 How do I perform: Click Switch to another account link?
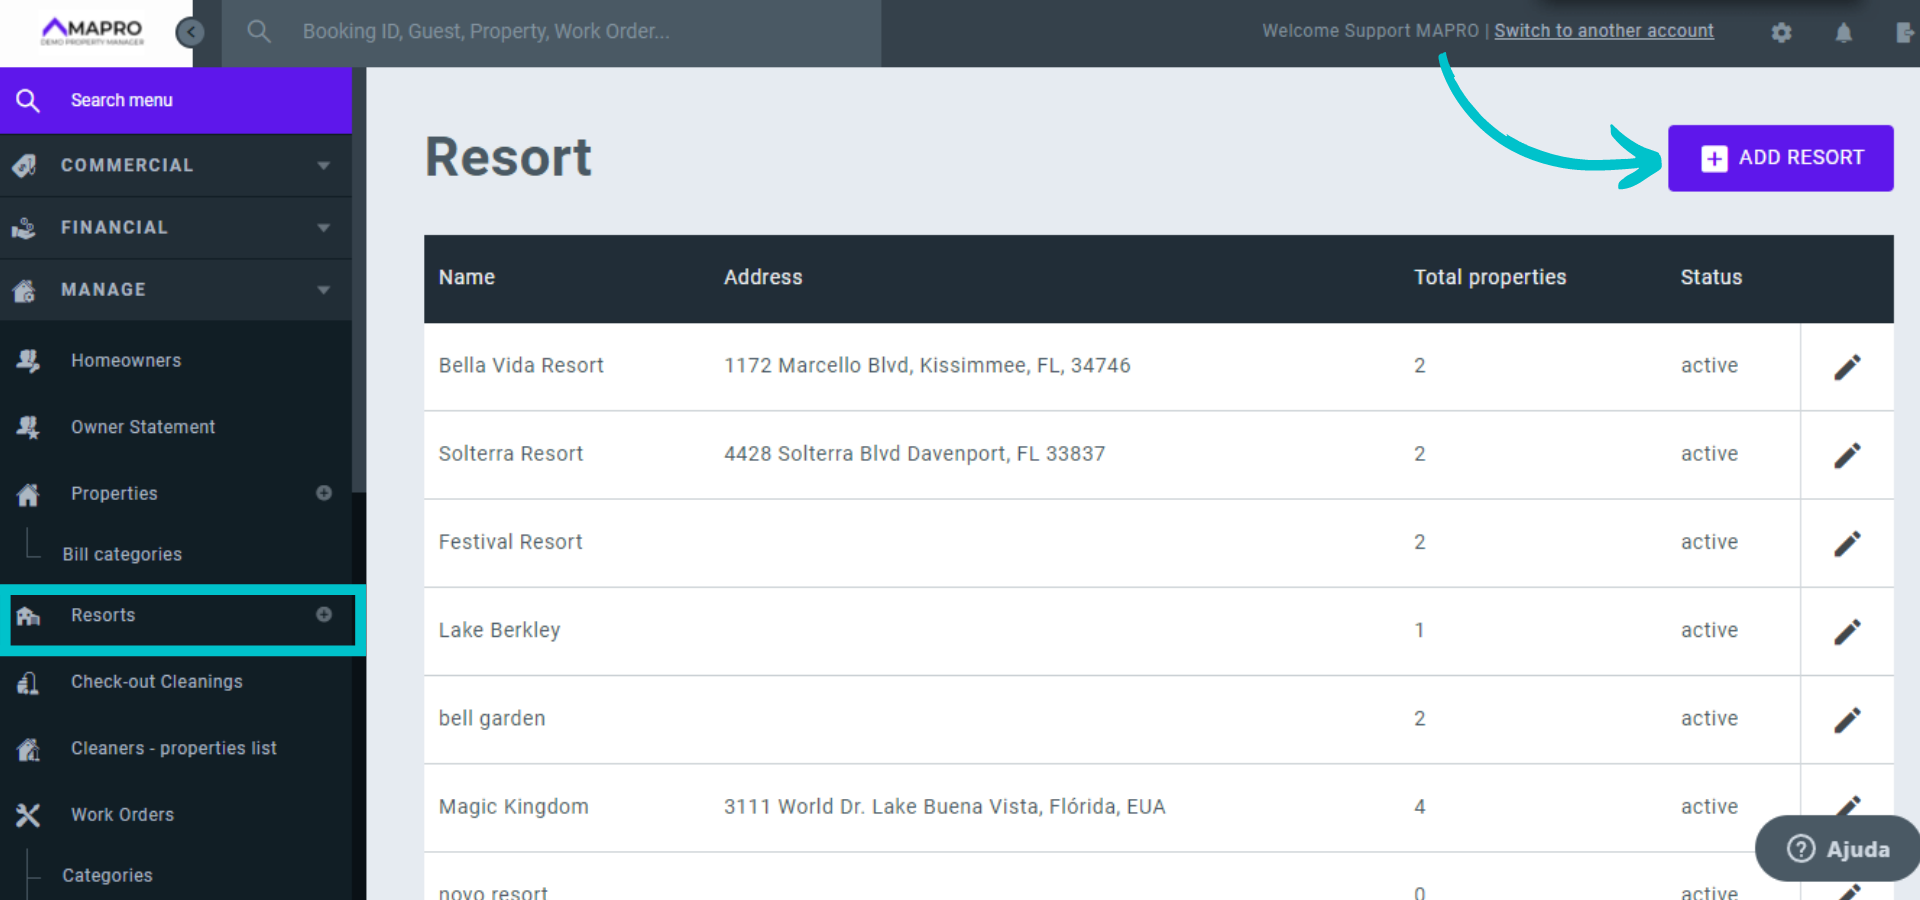pos(1603,31)
